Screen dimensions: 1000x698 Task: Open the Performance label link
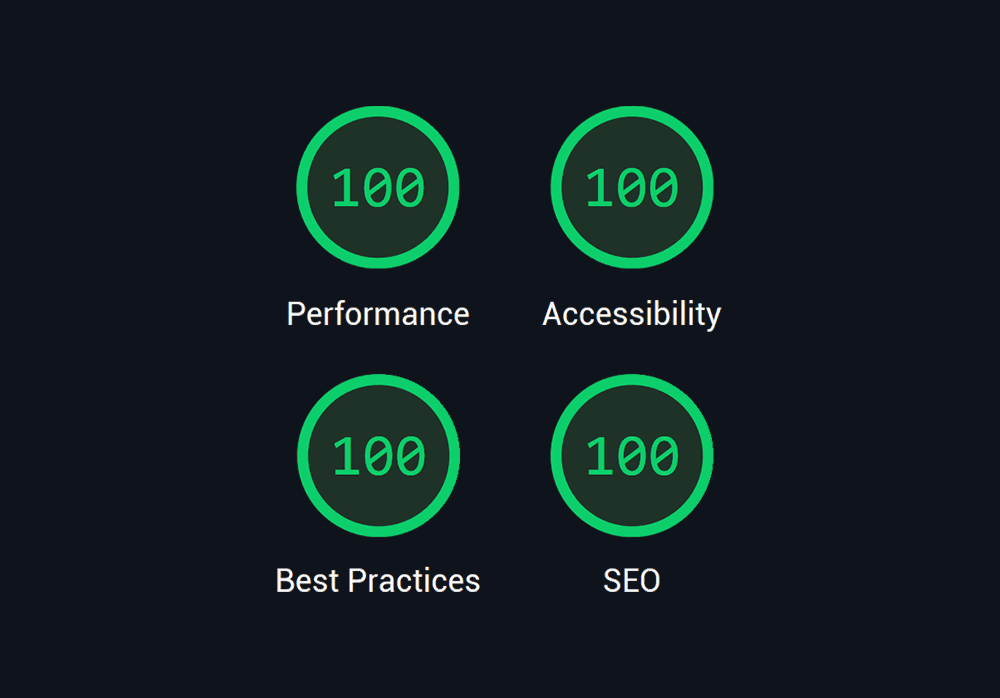pos(378,314)
